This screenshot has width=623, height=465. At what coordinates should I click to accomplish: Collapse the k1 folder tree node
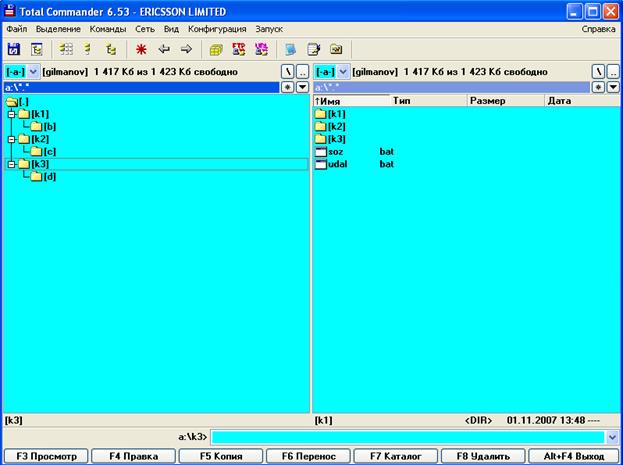pos(11,114)
